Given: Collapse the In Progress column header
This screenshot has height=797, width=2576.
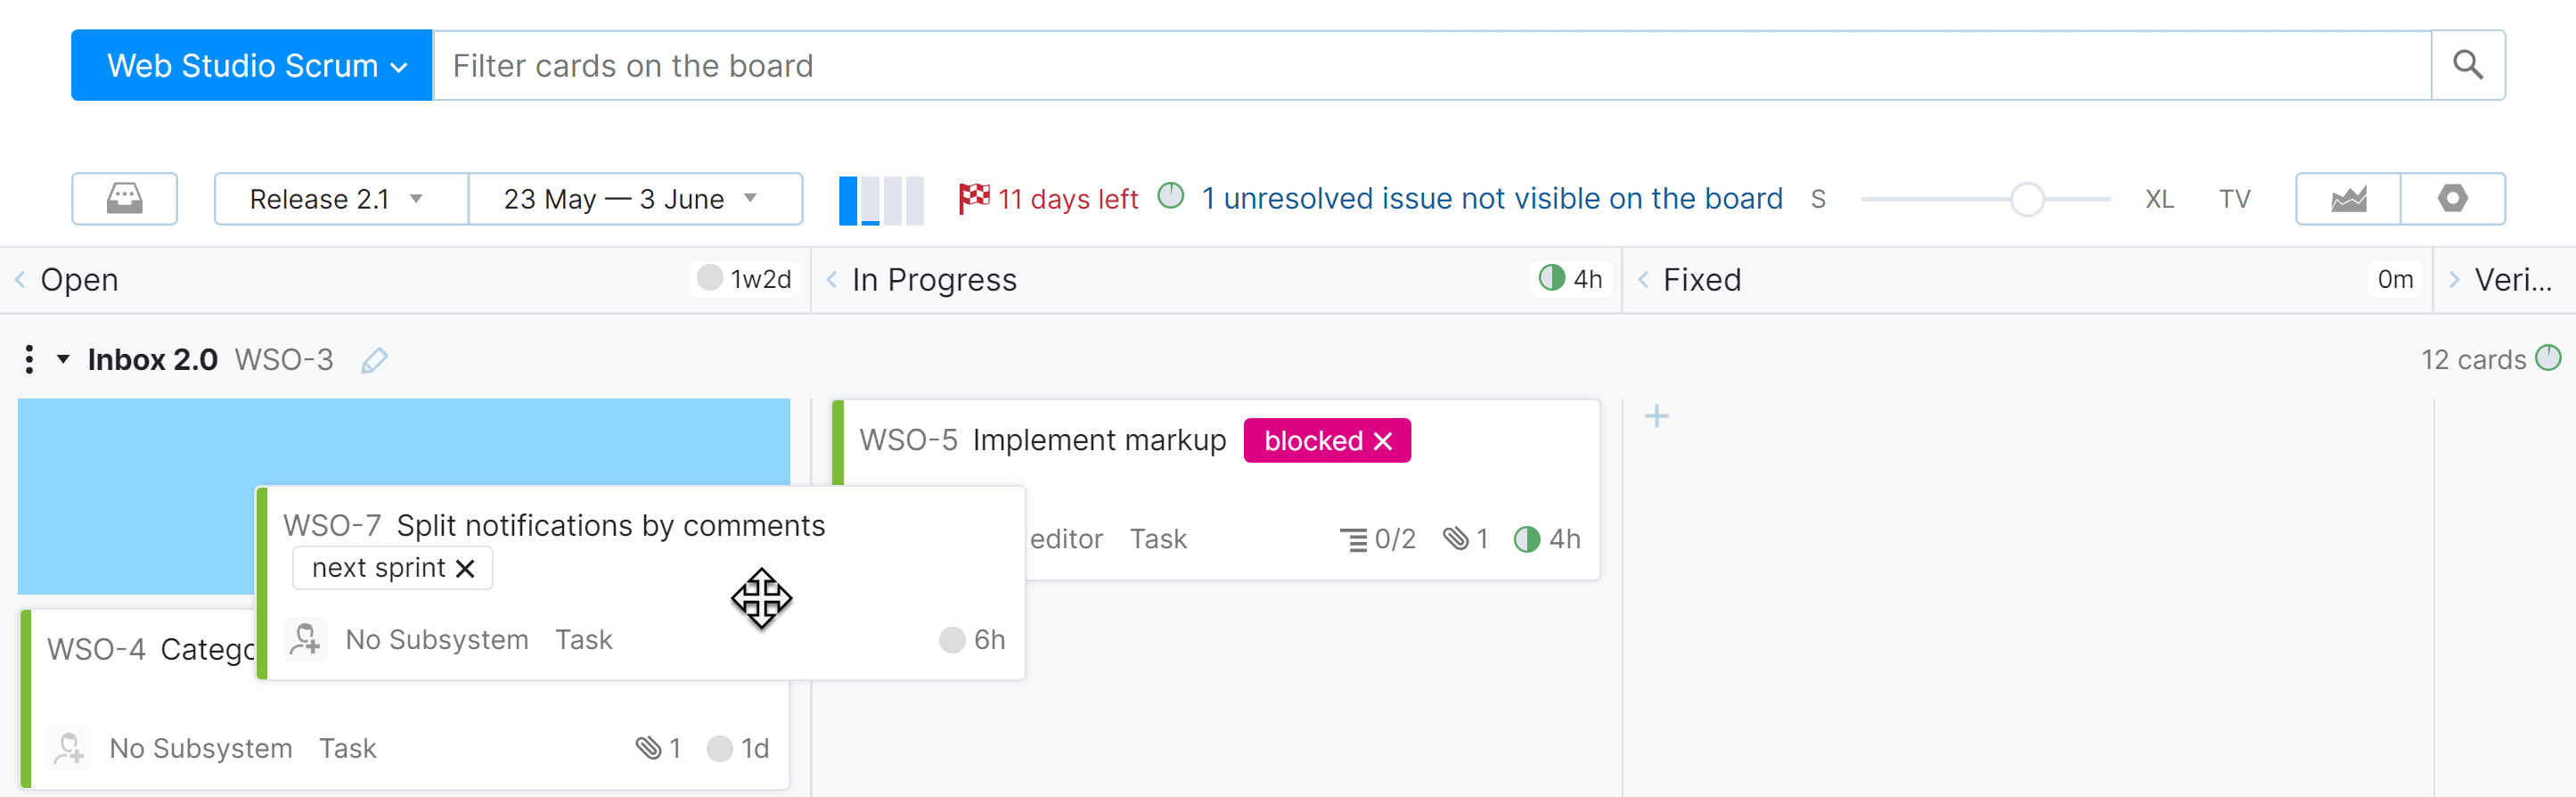Looking at the screenshot, I should click(832, 280).
